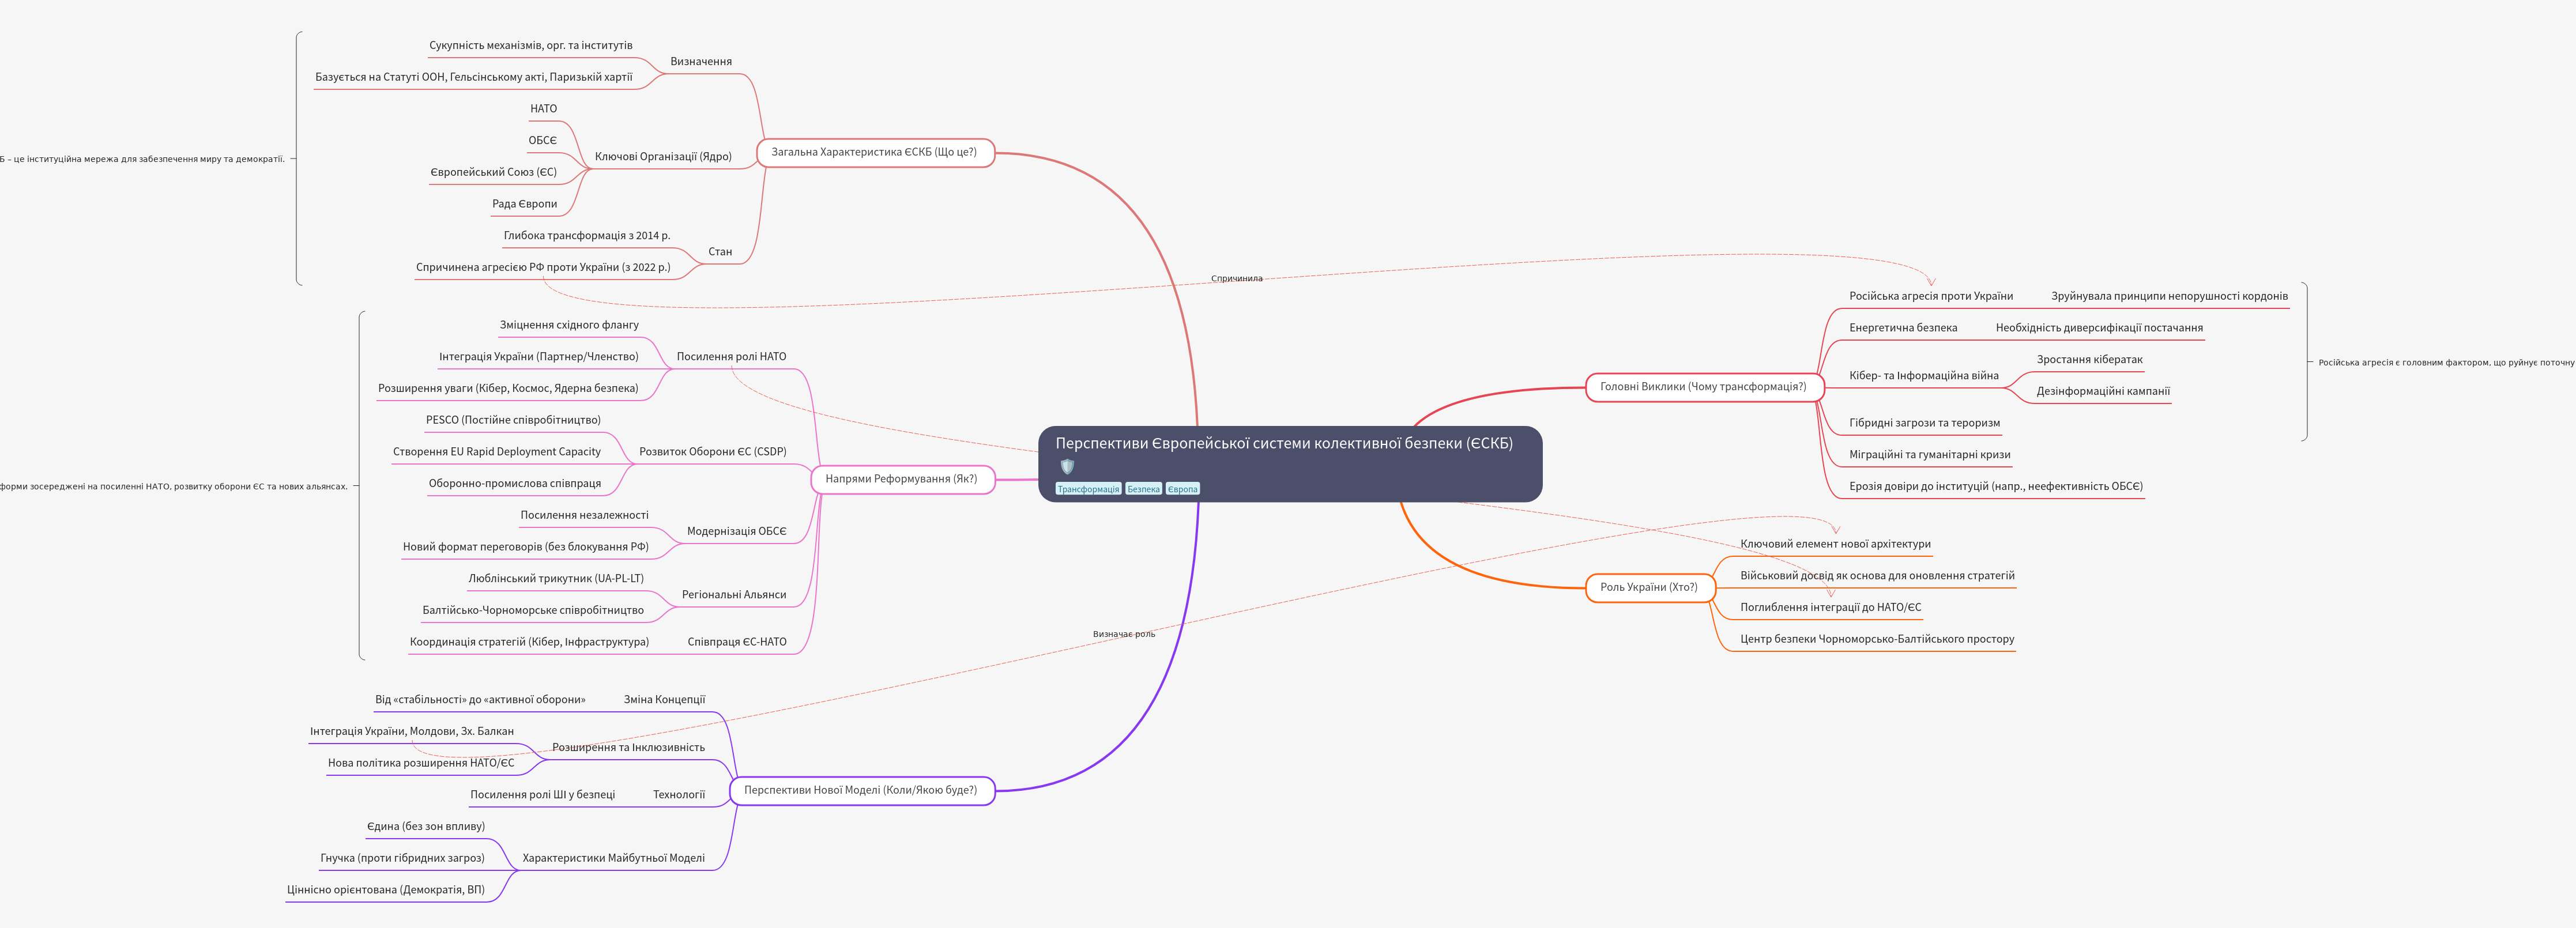Select the 'Перспективи Нової Моделі' branch node
This screenshot has width=2576, height=928.
coord(860,790)
